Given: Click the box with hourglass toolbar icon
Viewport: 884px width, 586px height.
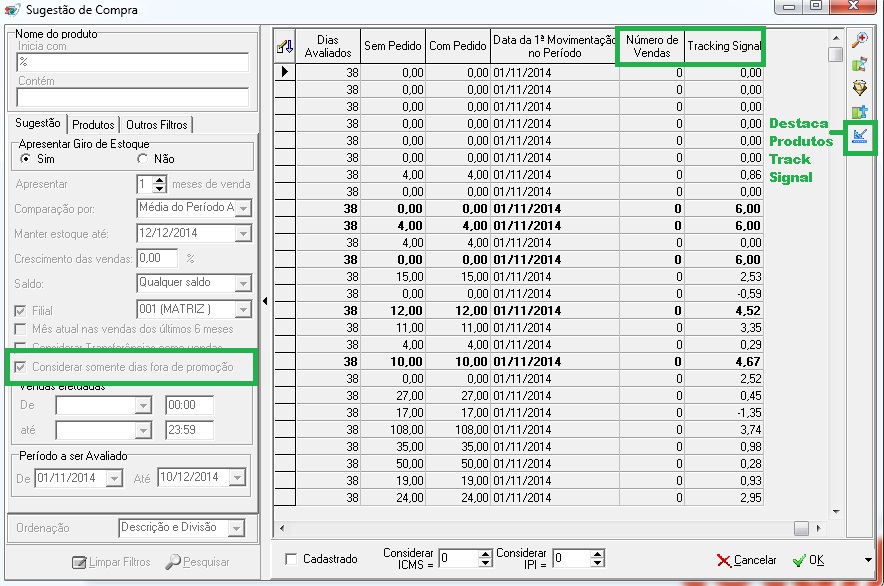Looking at the screenshot, I should pos(859,64).
